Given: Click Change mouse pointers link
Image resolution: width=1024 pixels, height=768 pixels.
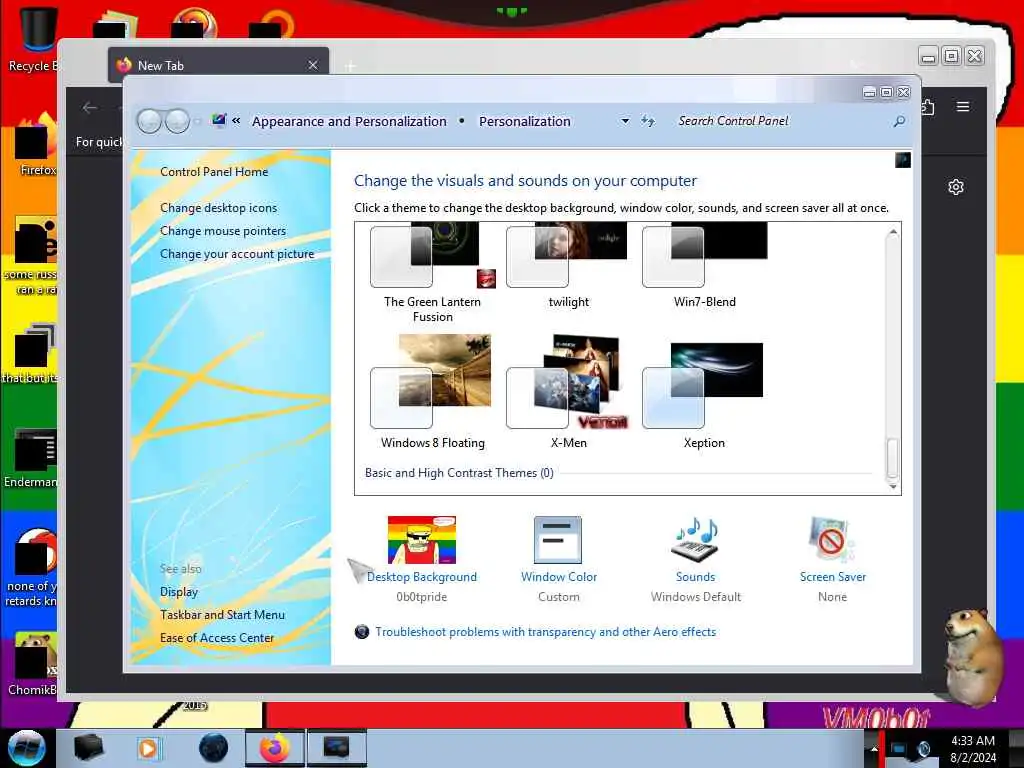Looking at the screenshot, I should pyautogui.click(x=223, y=231).
